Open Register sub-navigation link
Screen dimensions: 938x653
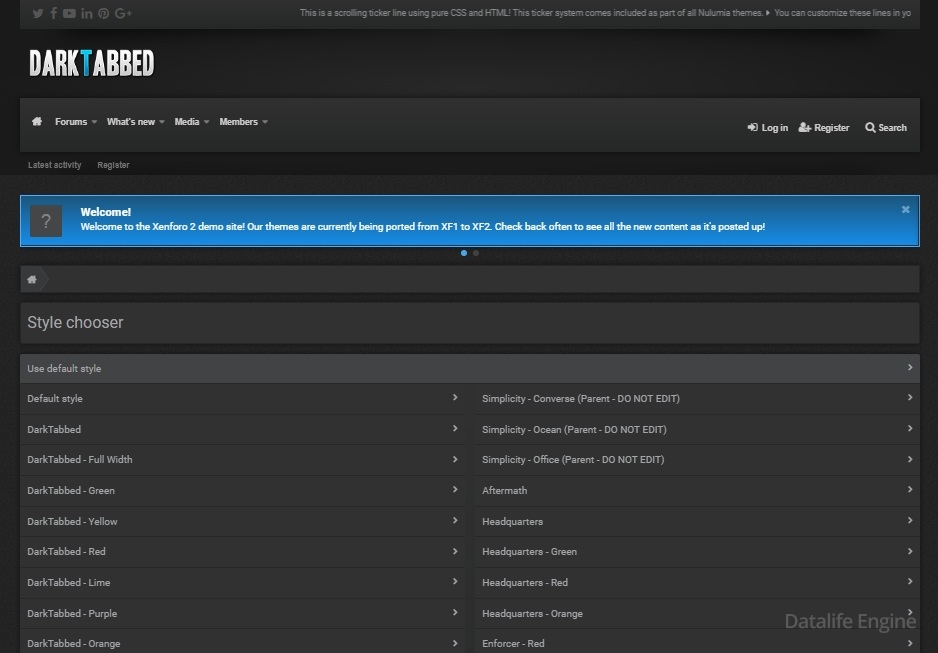(x=113, y=165)
